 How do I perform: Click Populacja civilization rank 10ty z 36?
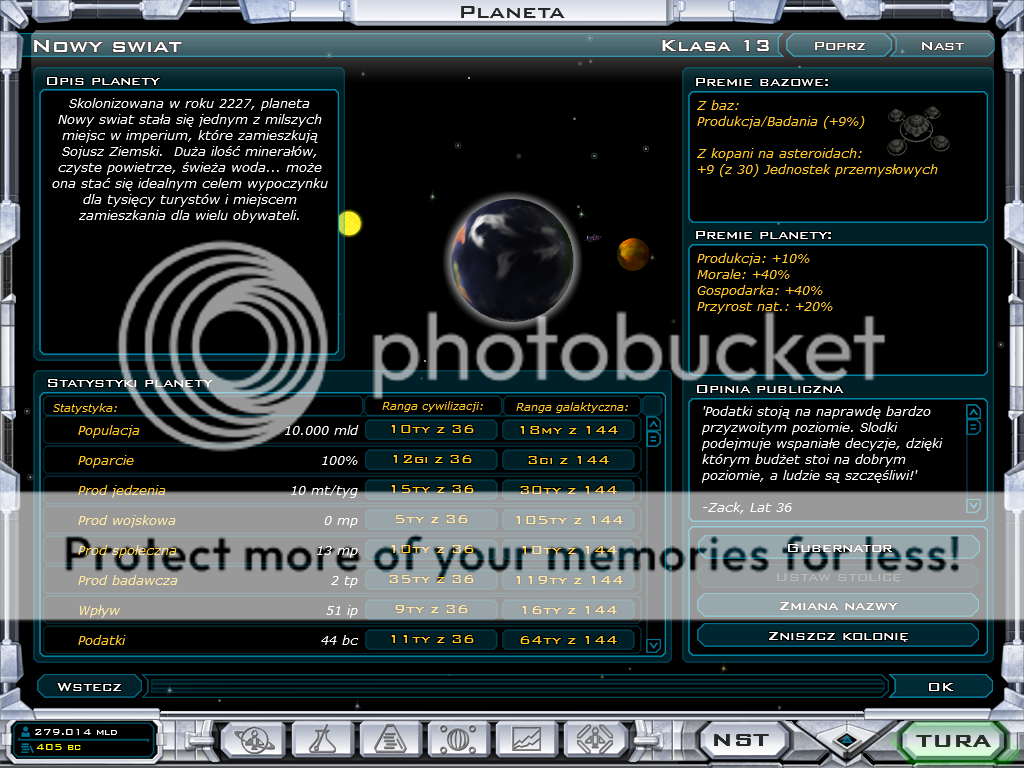click(432, 430)
